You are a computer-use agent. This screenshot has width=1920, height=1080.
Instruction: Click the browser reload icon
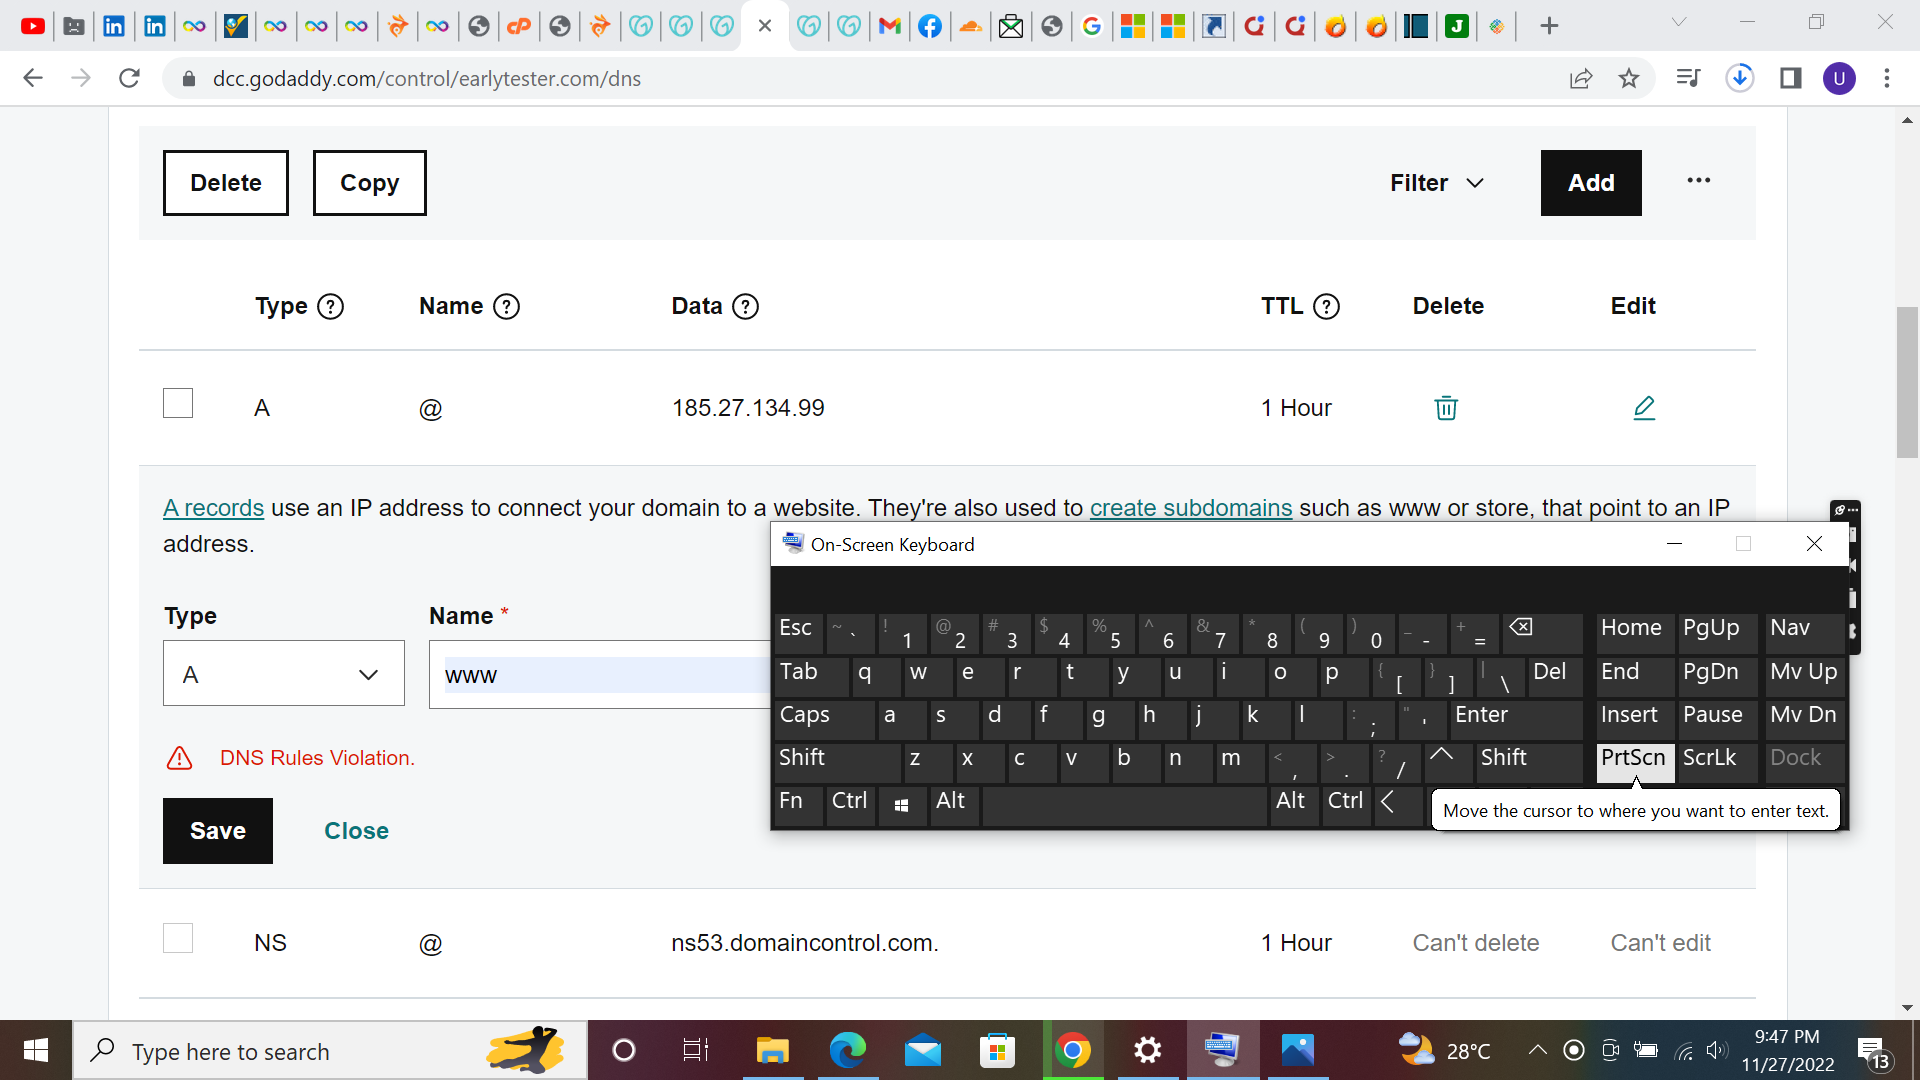pyautogui.click(x=129, y=79)
